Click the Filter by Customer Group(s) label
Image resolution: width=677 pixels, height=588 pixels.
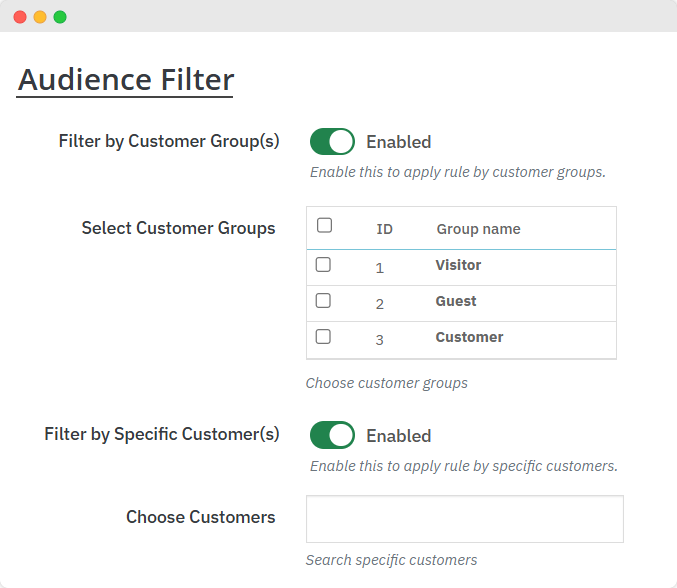click(x=169, y=141)
